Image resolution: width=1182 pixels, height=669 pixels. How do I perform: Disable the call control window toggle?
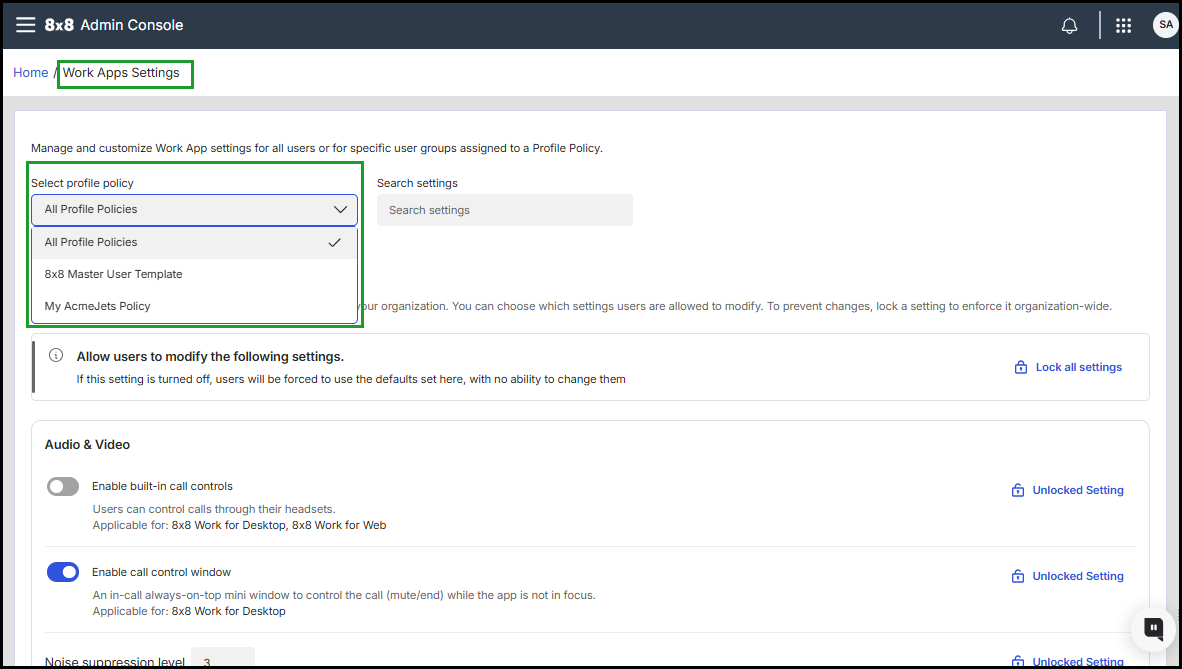click(x=63, y=573)
